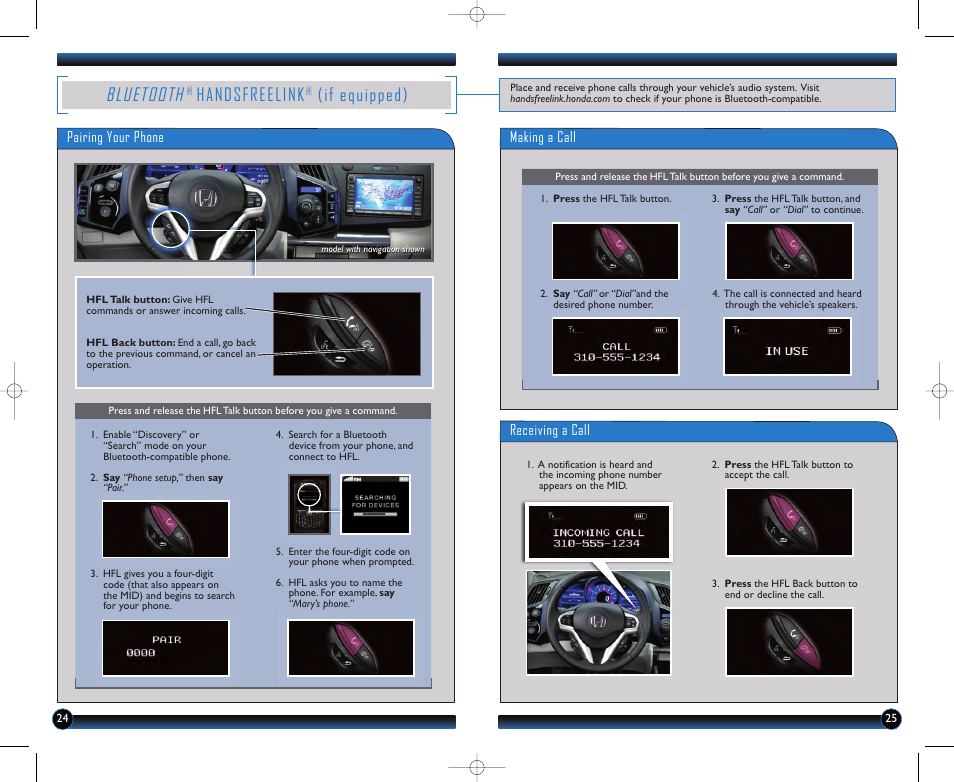Screen dimensions: 954x782
Task: Click pairing step 2 Say Phone setup text
Action: pos(157,482)
